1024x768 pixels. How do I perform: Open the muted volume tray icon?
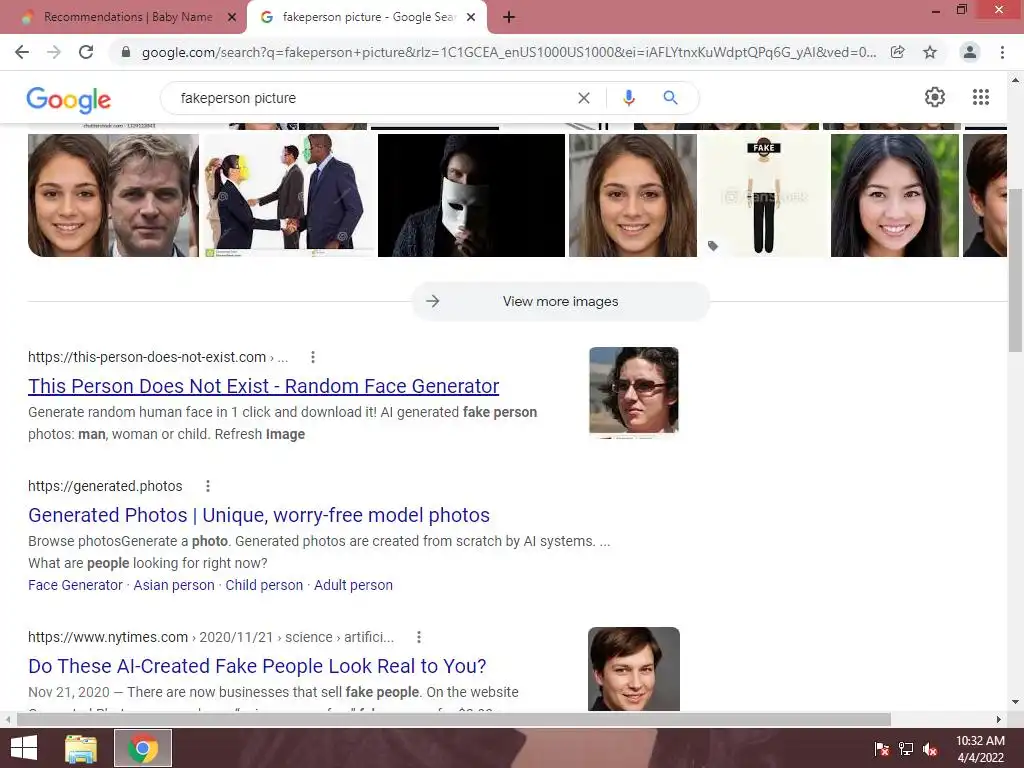point(929,750)
